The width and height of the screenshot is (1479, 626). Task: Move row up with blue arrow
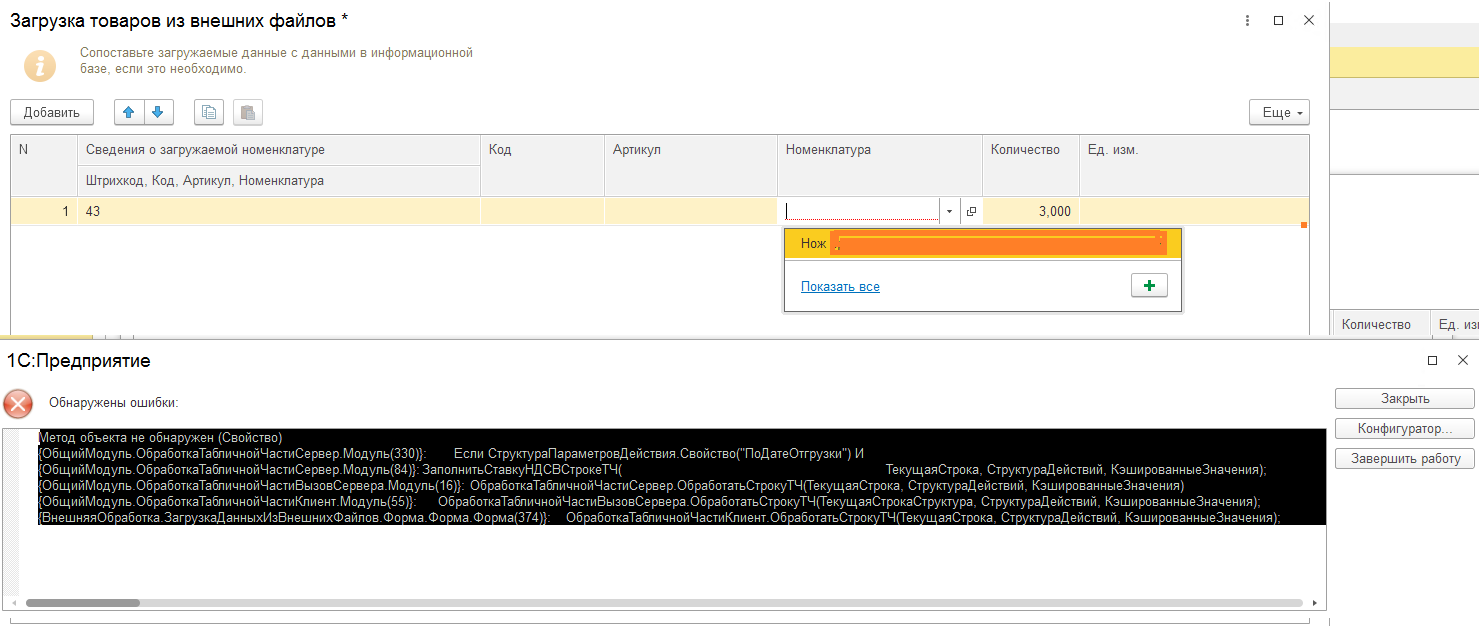(x=129, y=112)
